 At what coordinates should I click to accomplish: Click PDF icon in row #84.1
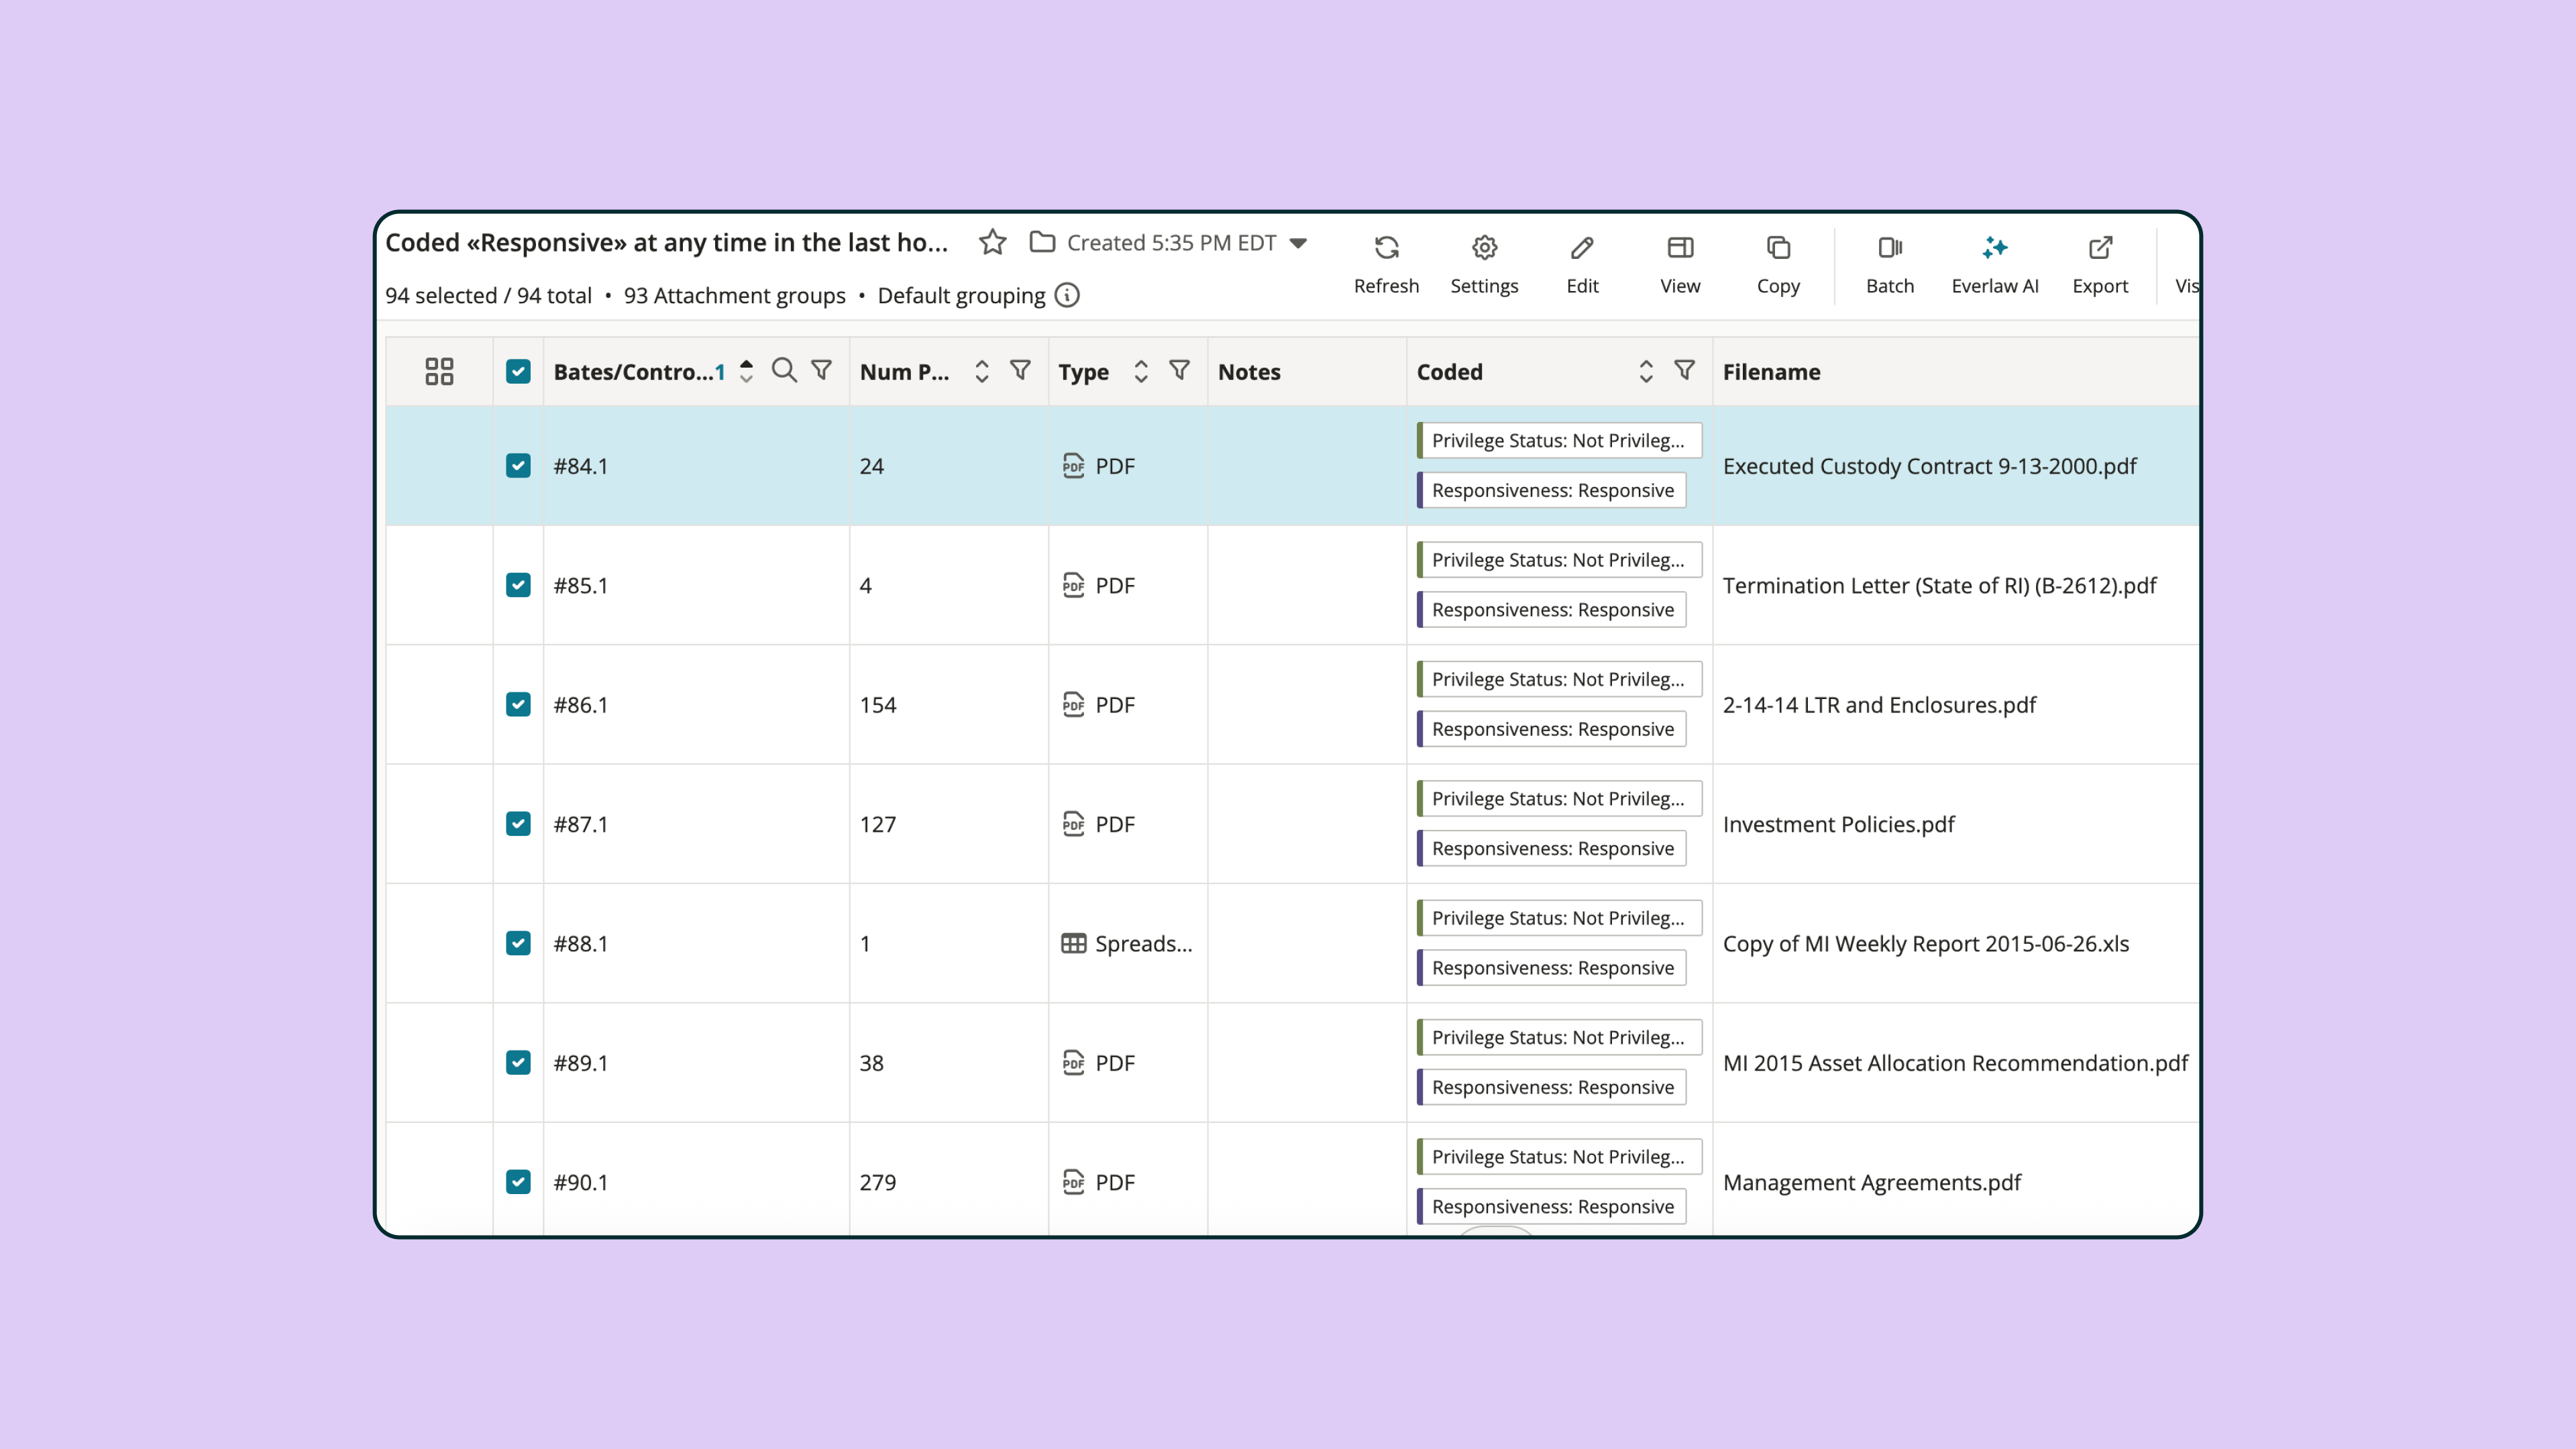point(1073,466)
